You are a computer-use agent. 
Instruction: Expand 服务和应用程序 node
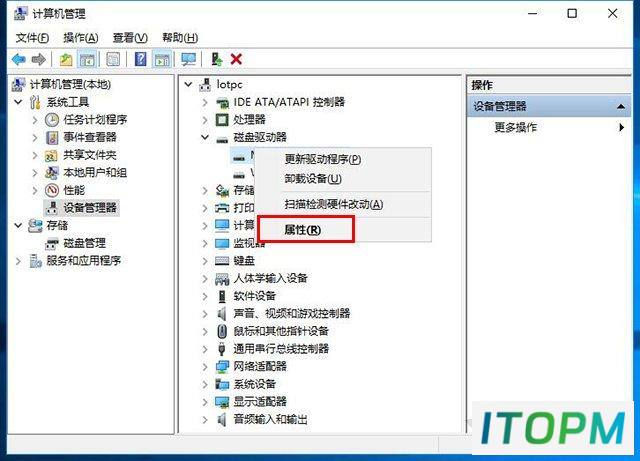click(x=18, y=261)
